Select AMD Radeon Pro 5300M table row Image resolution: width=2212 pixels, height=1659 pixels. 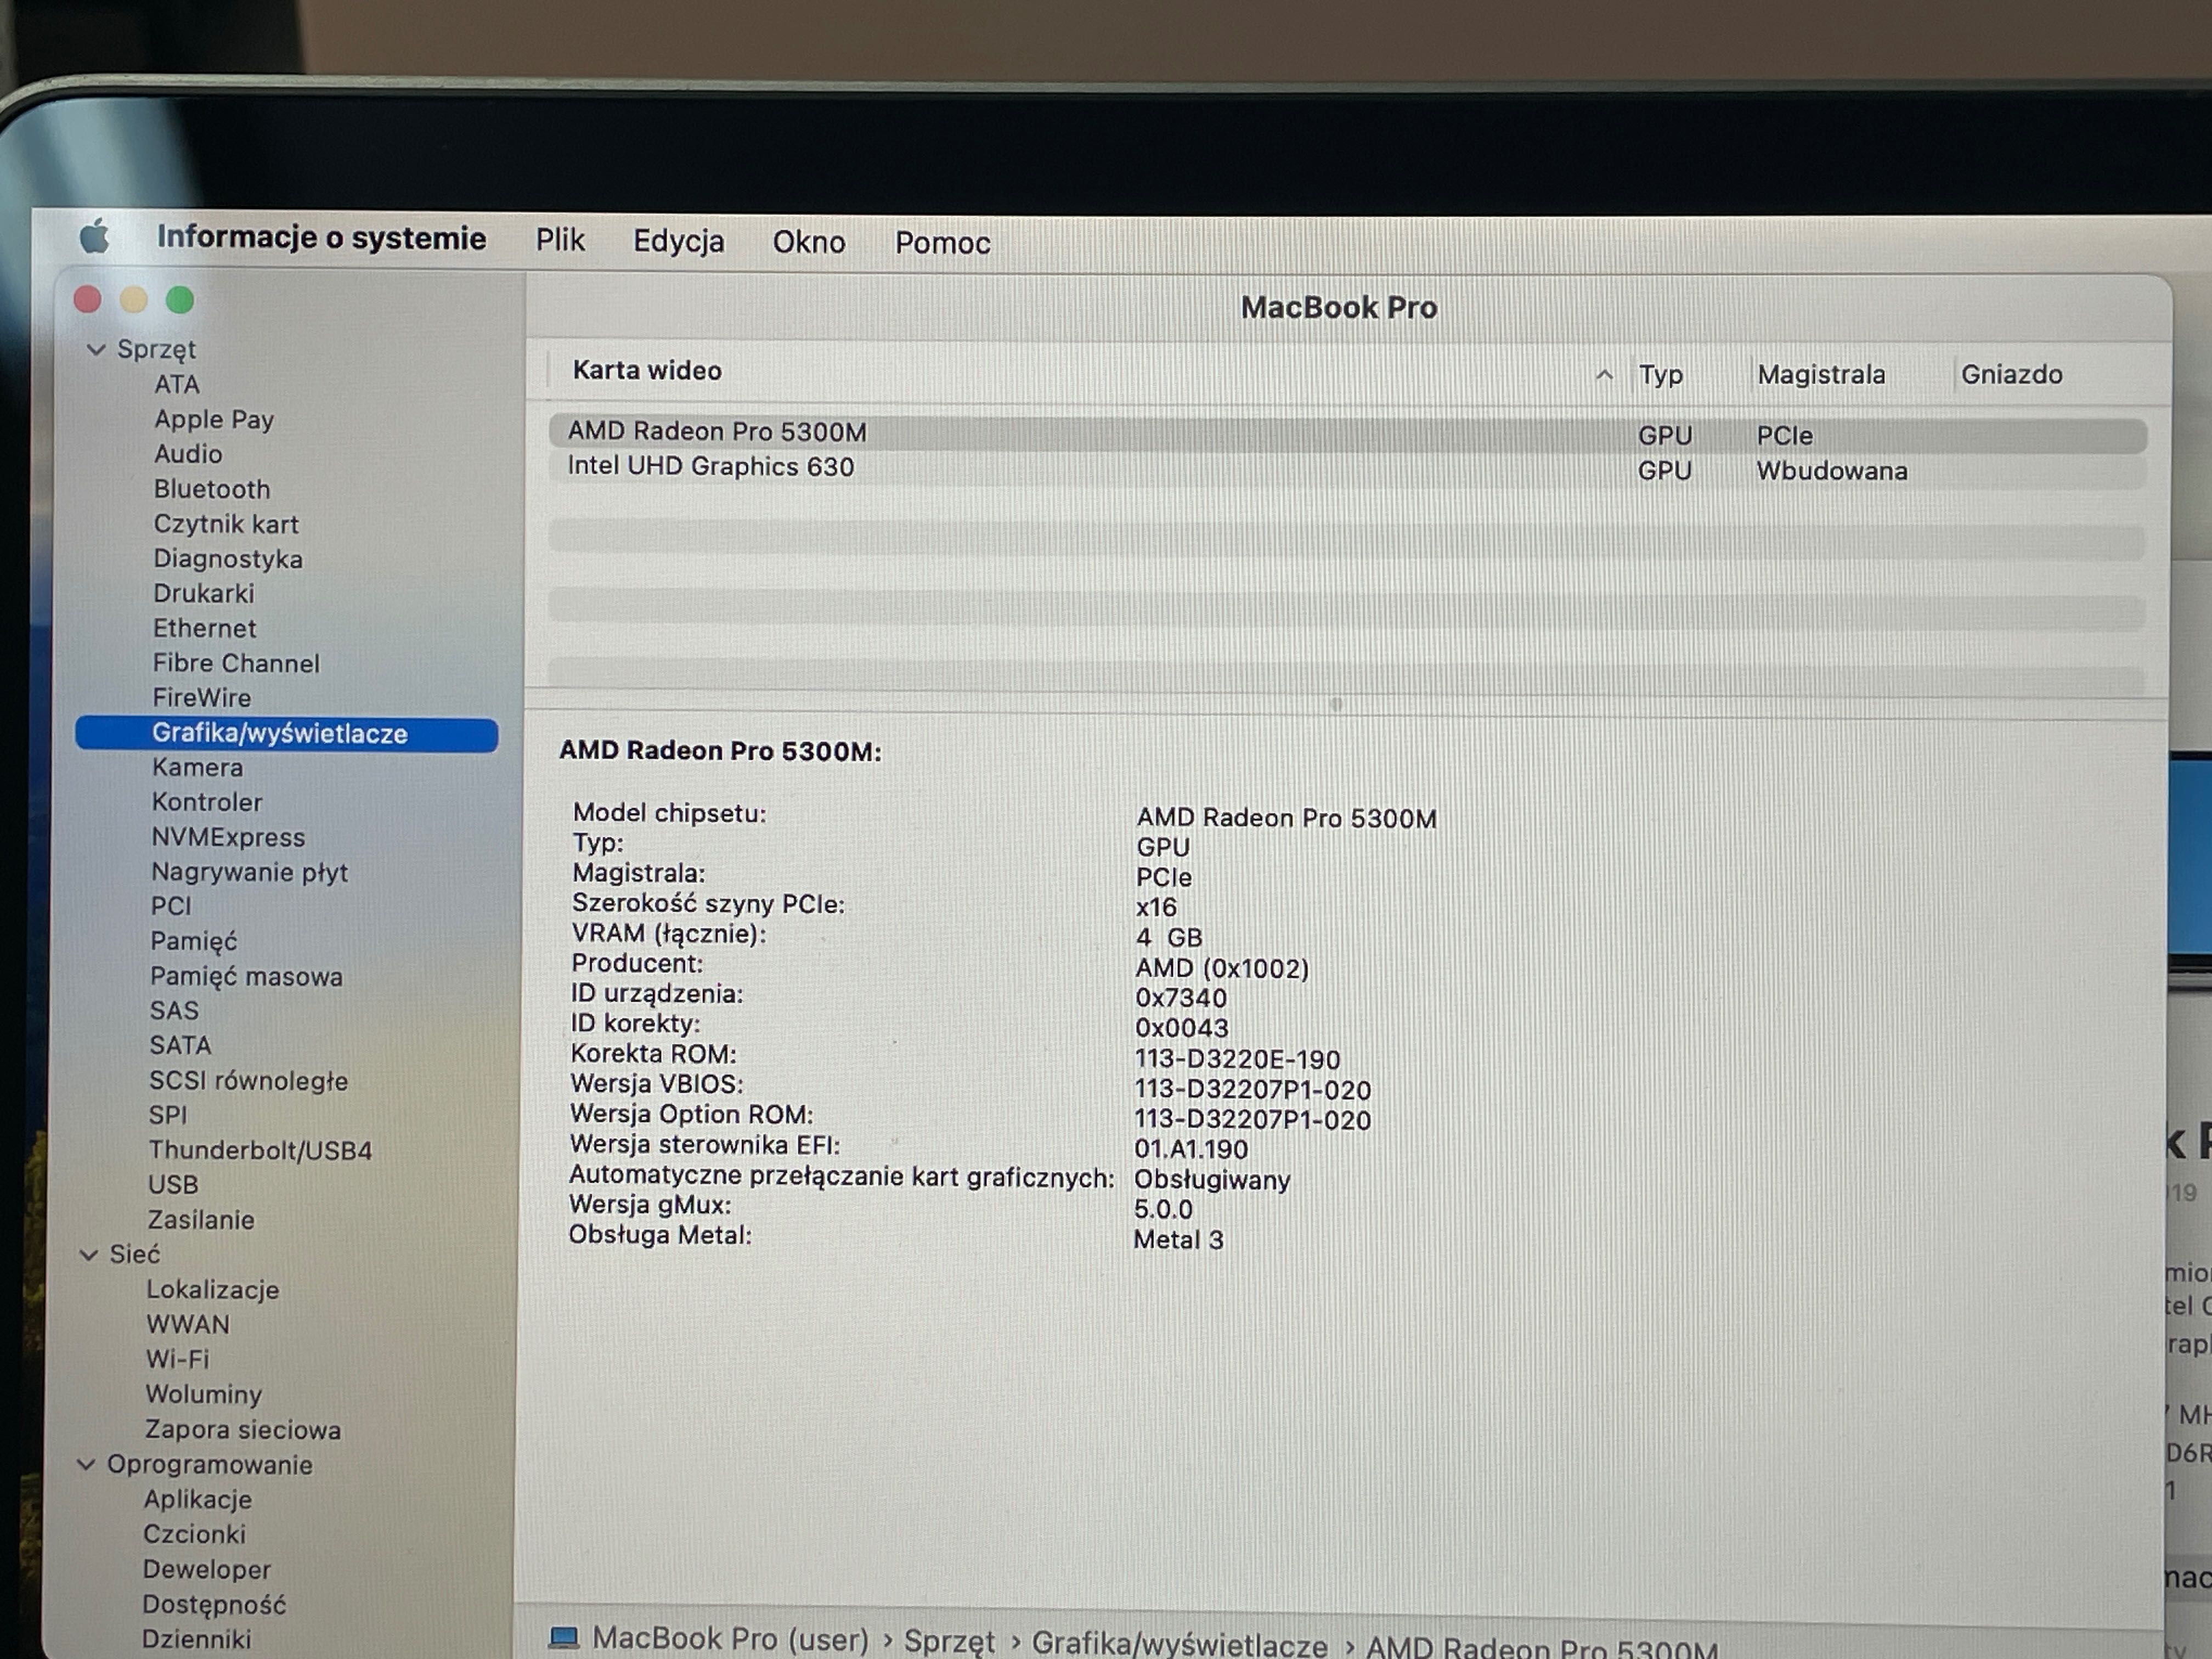(1347, 434)
